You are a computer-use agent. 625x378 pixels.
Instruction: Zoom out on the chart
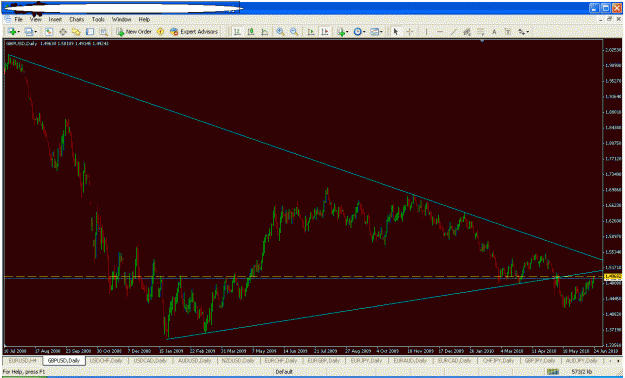tap(294, 32)
